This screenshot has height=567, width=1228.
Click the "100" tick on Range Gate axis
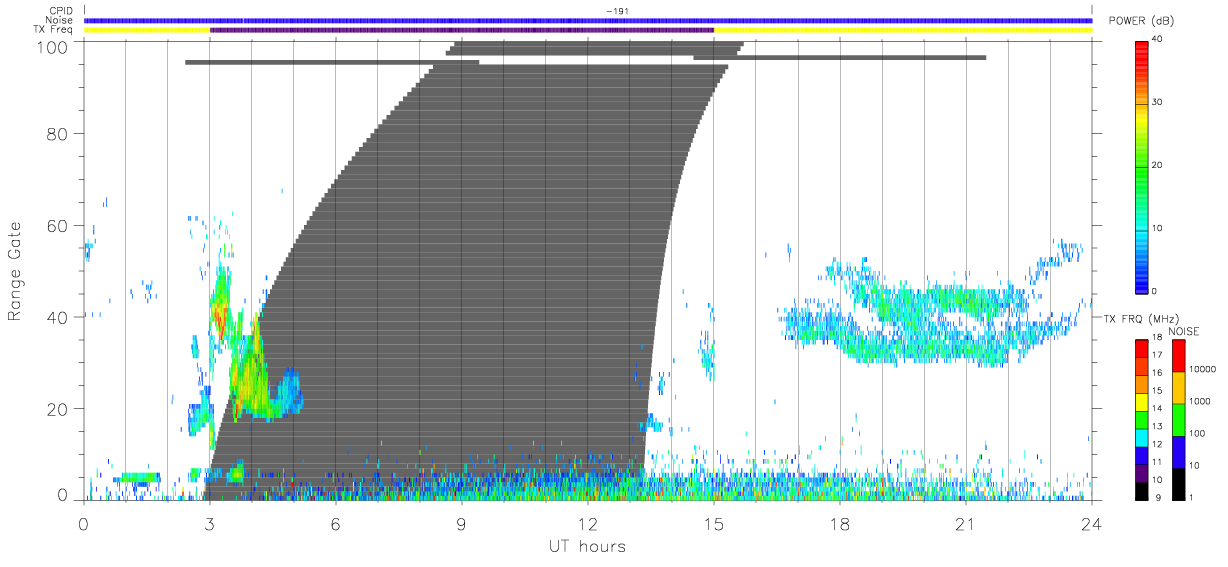(54, 46)
